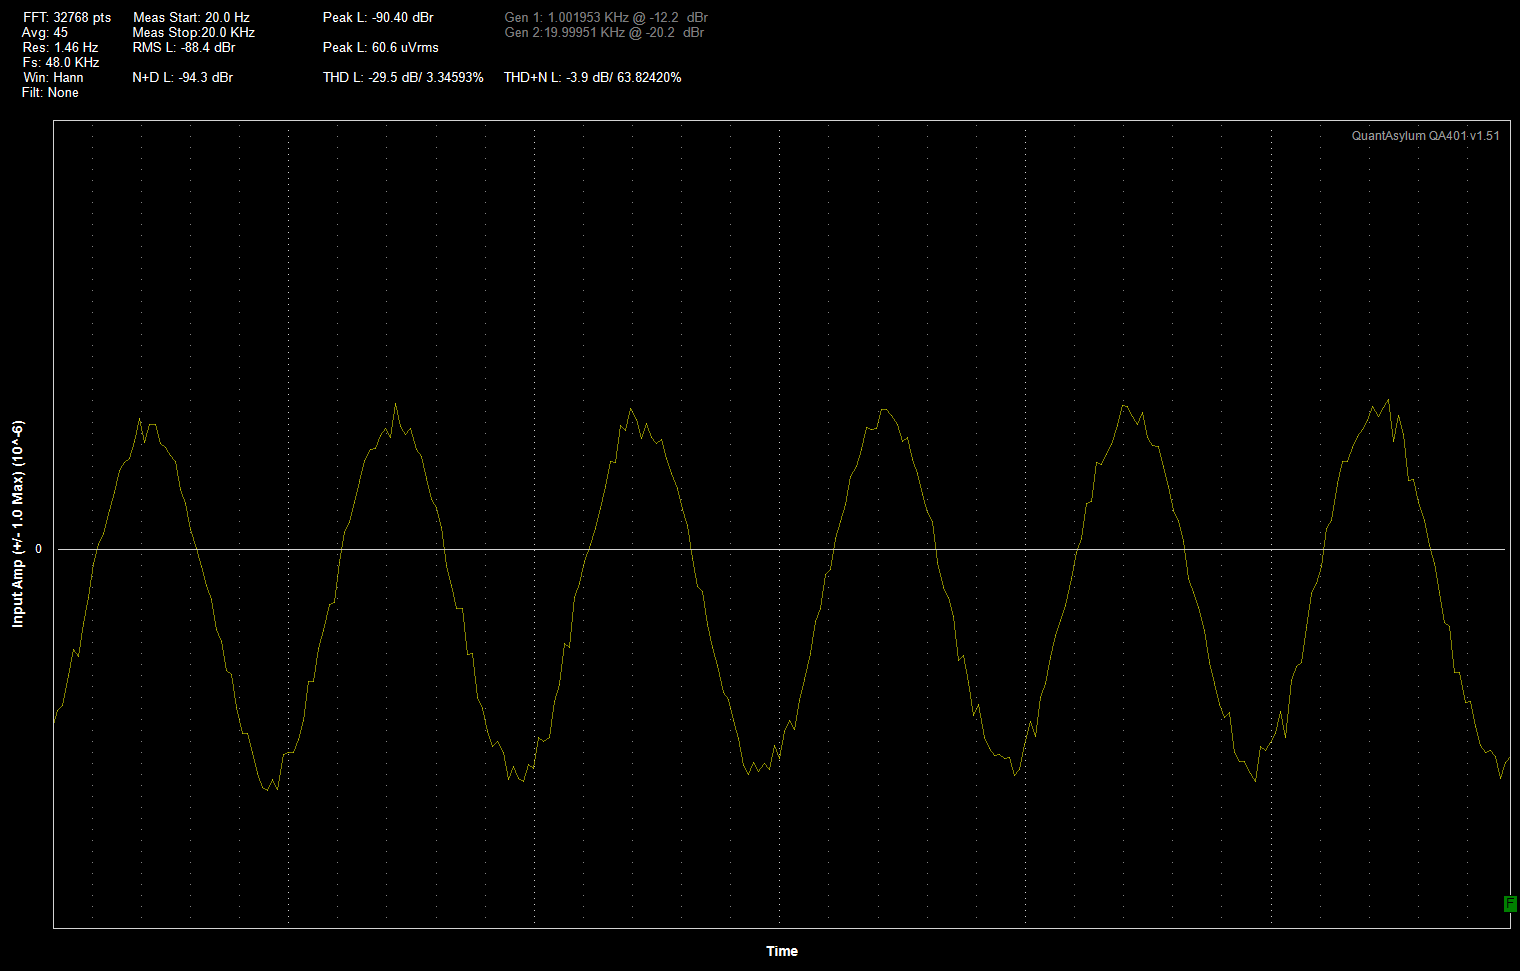Click the 'Filt: None' filter readout

coord(50,93)
